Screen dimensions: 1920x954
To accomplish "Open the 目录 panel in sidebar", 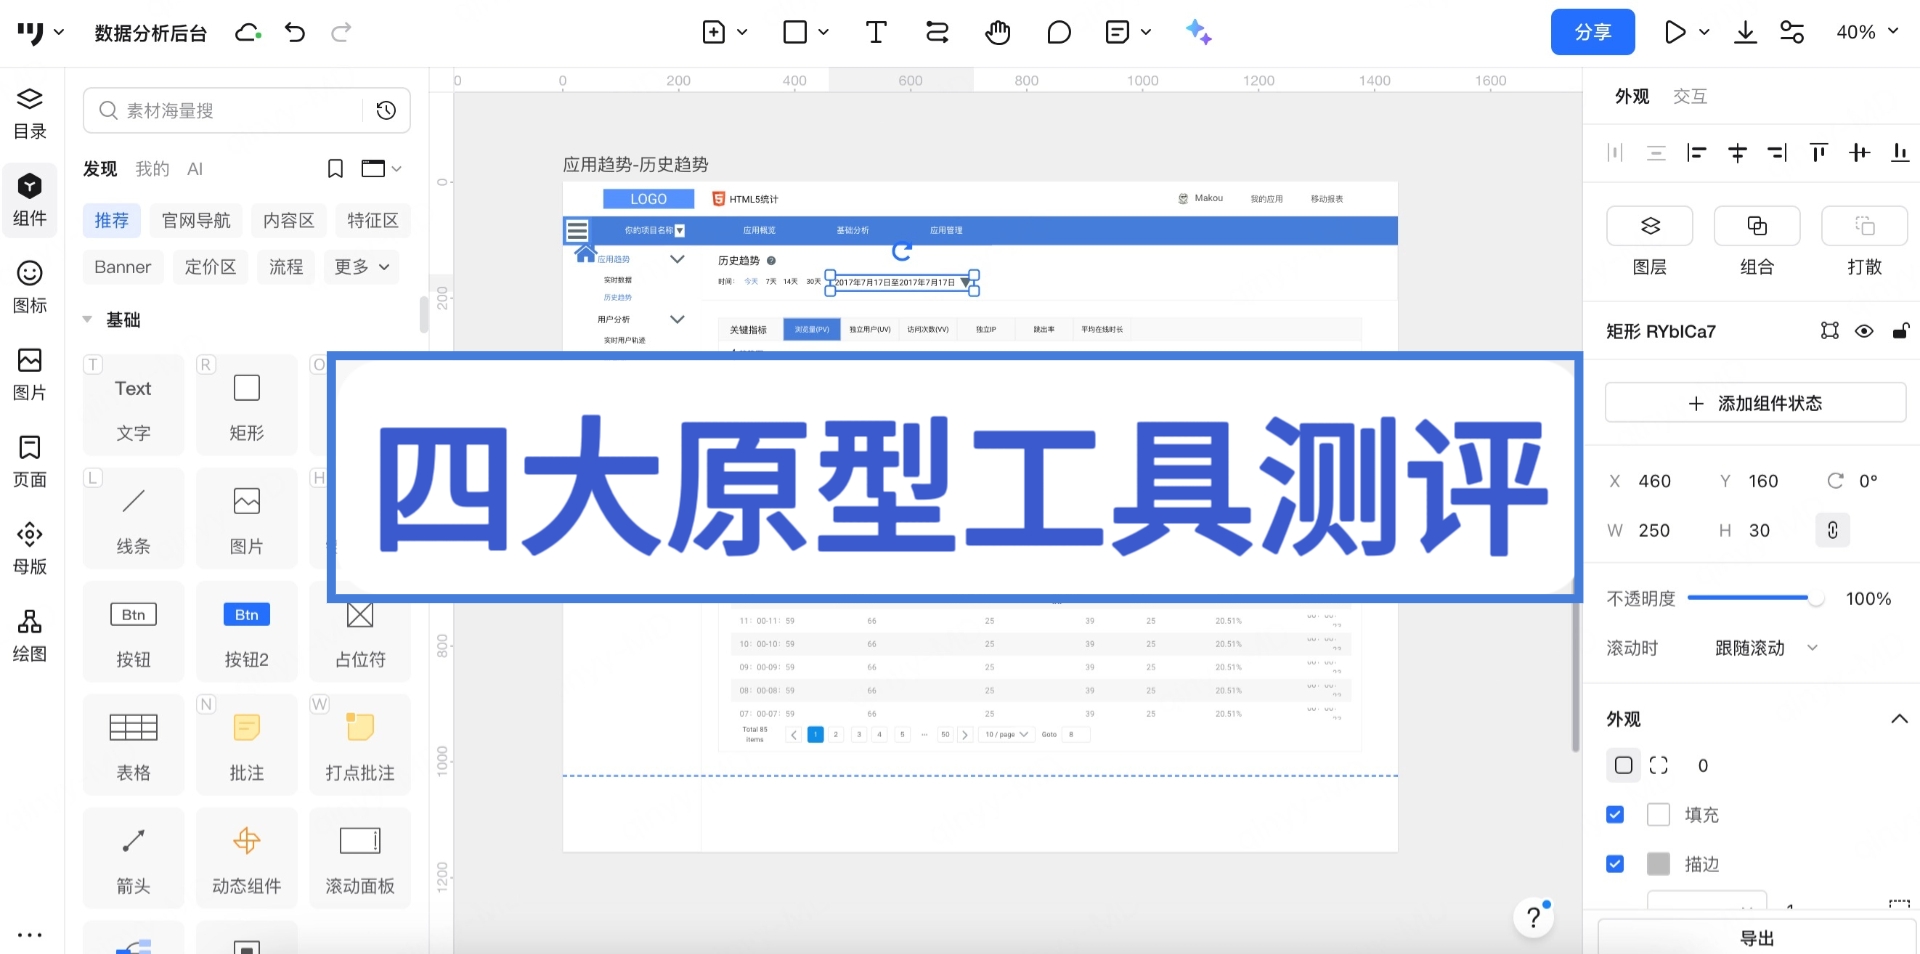I will [x=30, y=114].
